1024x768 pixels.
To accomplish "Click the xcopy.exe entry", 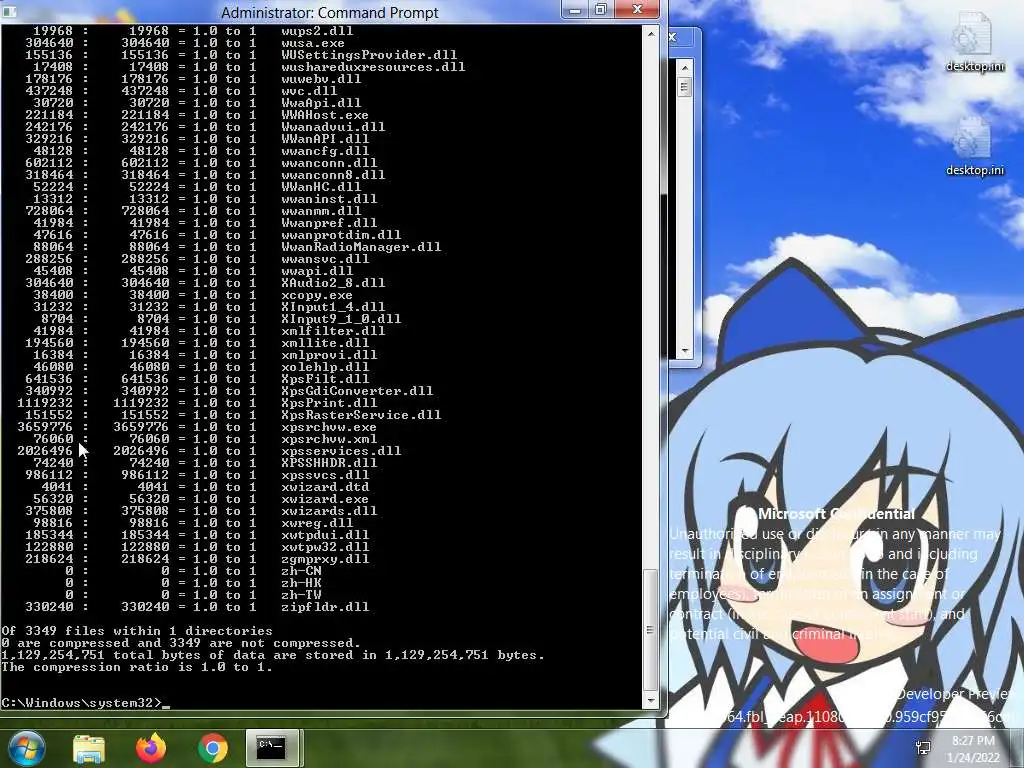I will 317,295.
